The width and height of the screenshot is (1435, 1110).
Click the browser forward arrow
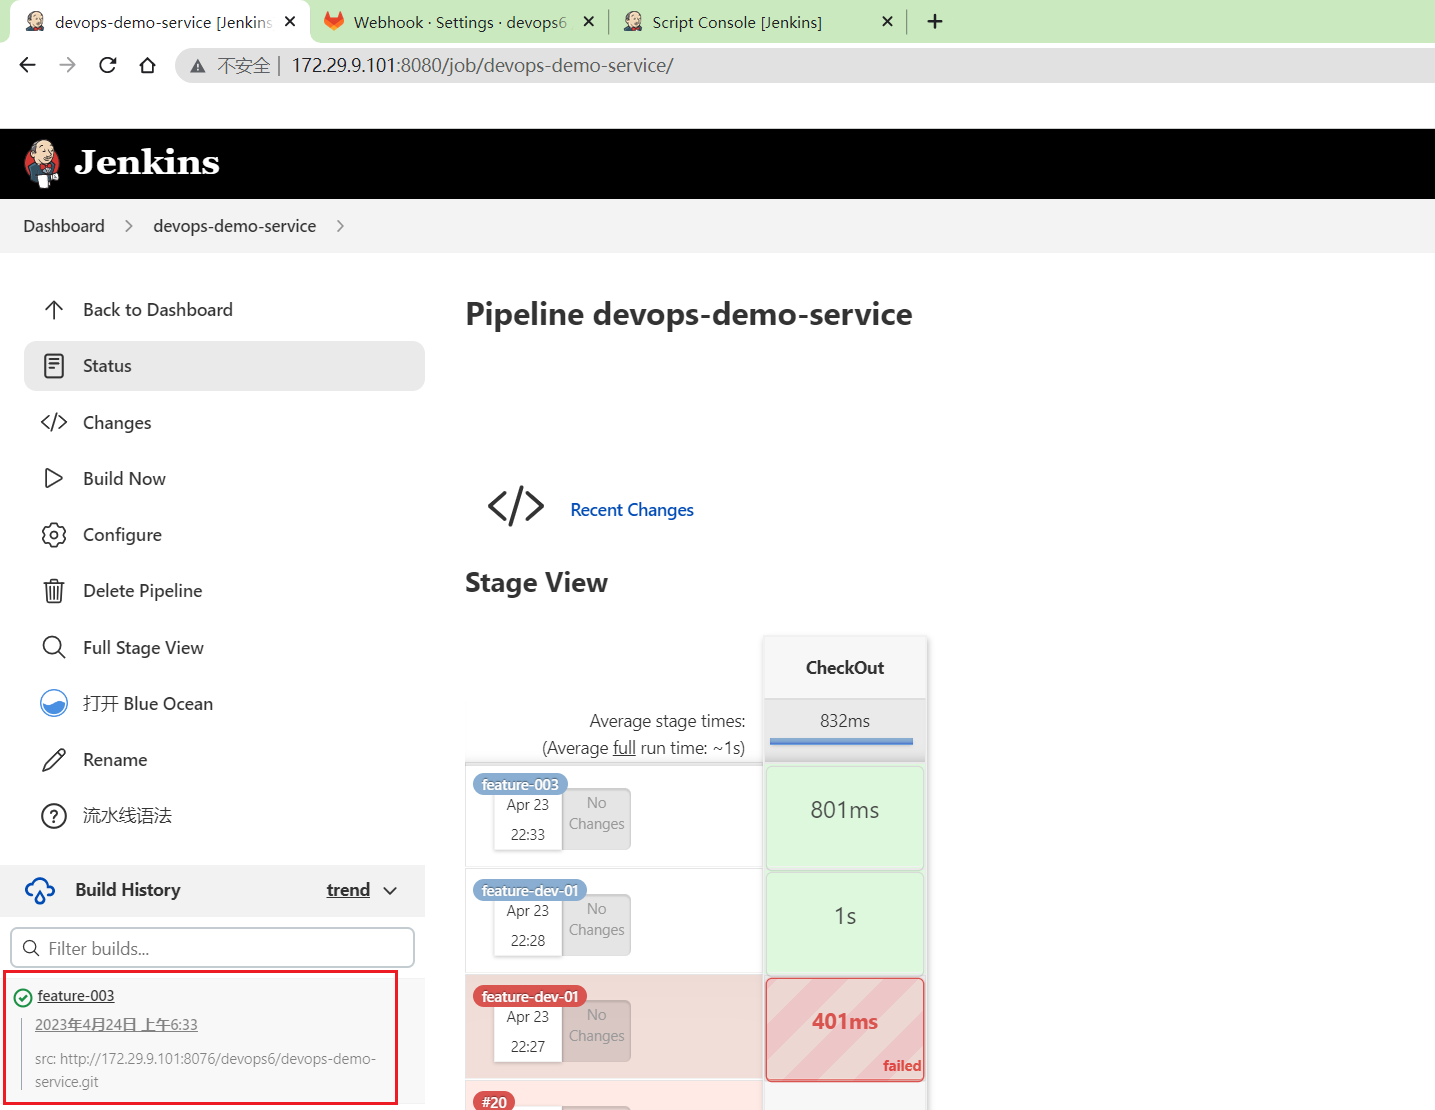[x=67, y=65]
